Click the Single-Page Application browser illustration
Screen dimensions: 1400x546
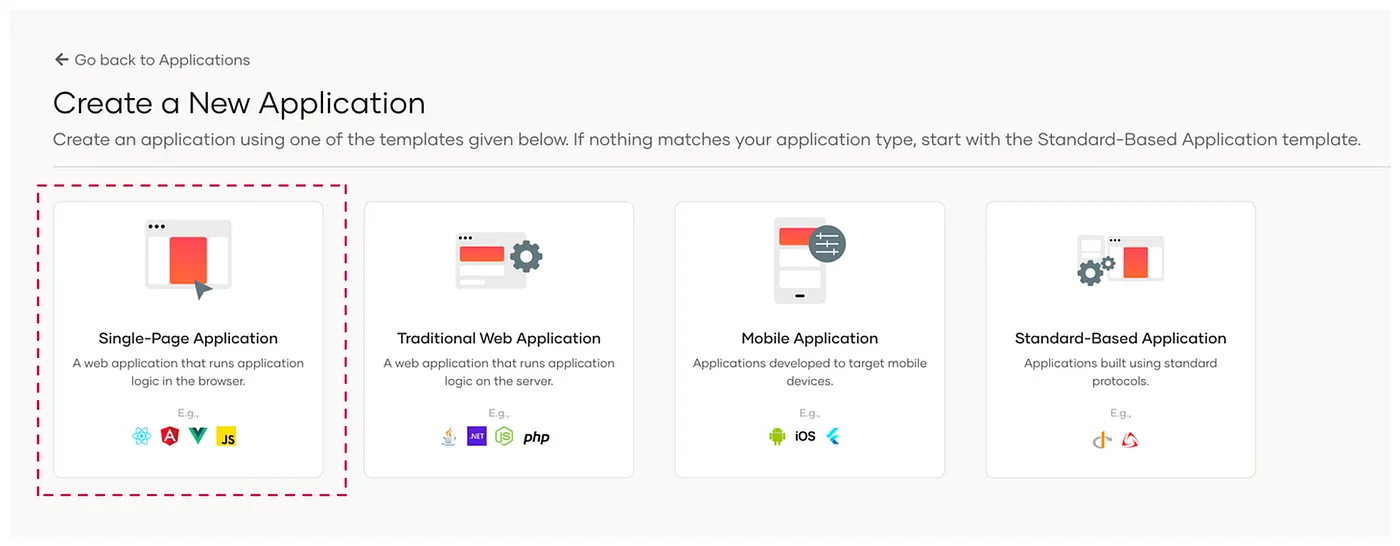coord(188,258)
